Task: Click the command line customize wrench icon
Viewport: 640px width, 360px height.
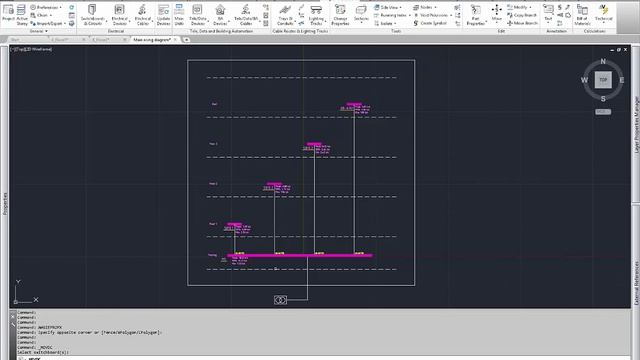Action: pyautogui.click(x=13, y=325)
